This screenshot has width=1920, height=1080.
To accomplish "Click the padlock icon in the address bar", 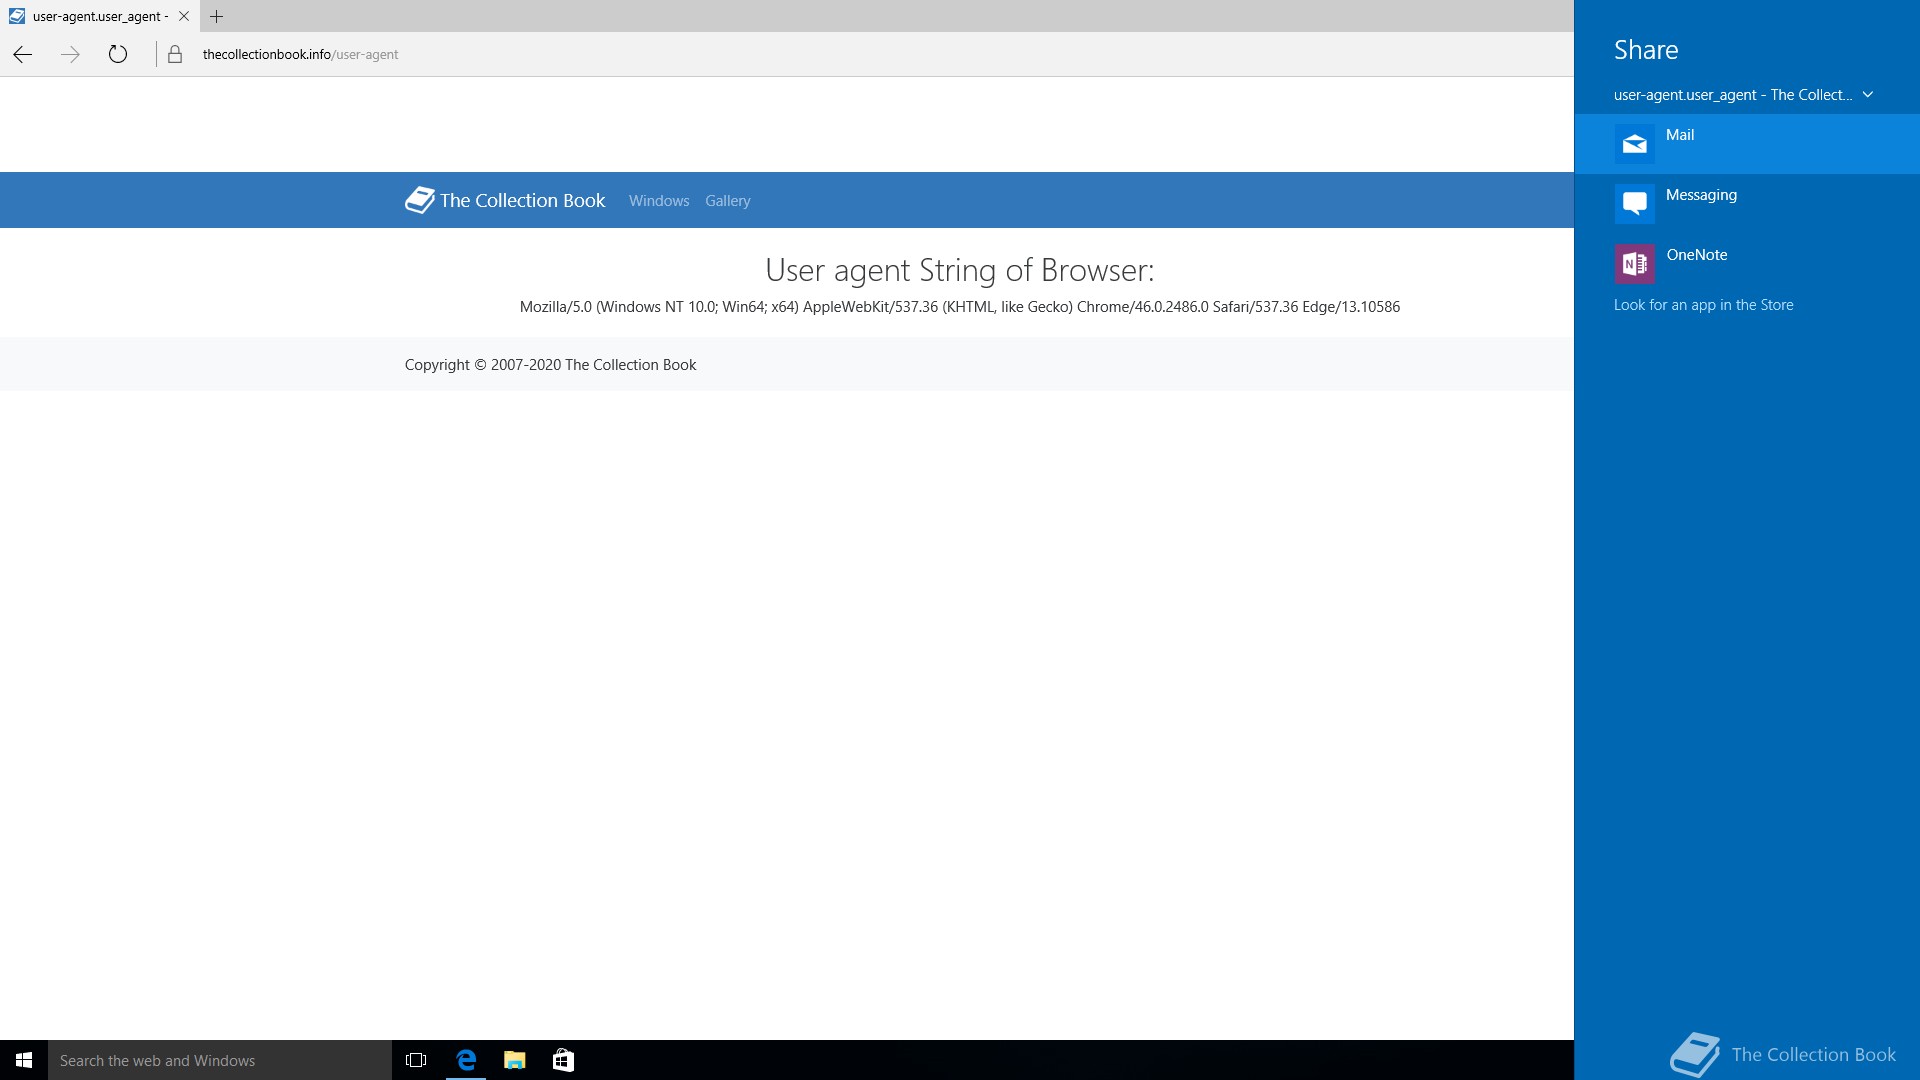I will [175, 55].
